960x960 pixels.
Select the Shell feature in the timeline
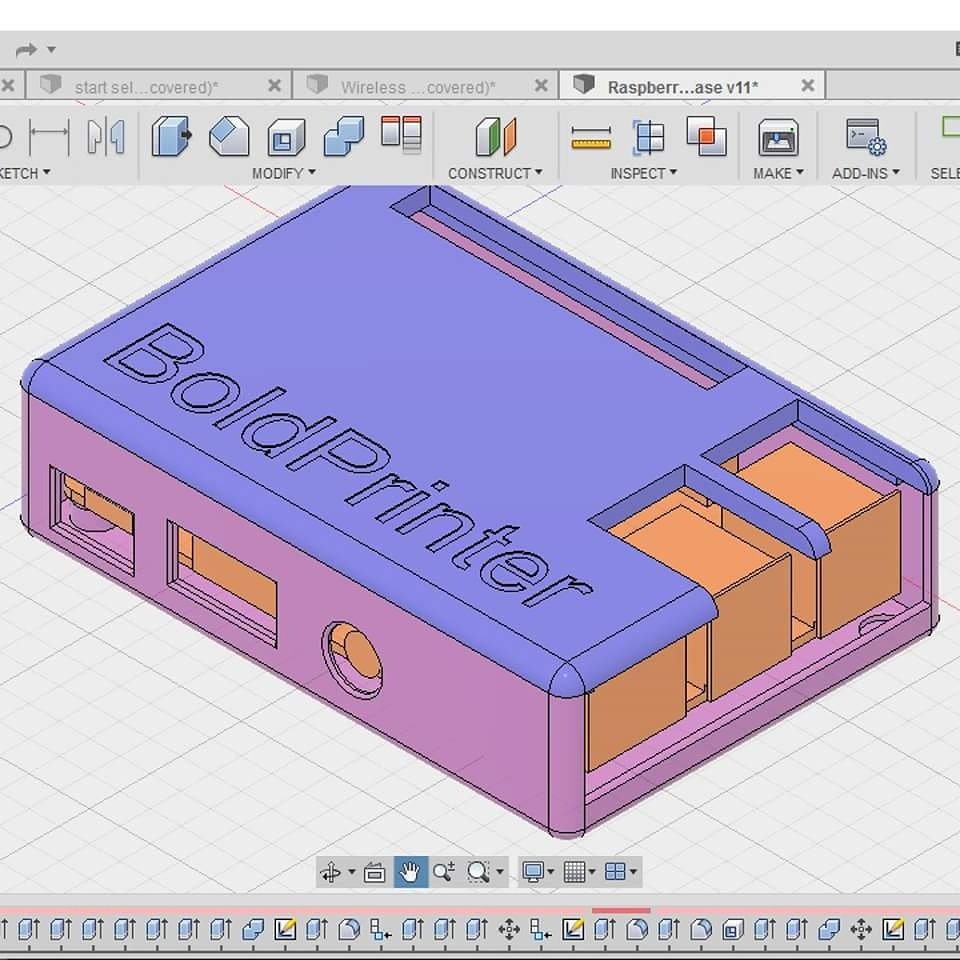732,929
